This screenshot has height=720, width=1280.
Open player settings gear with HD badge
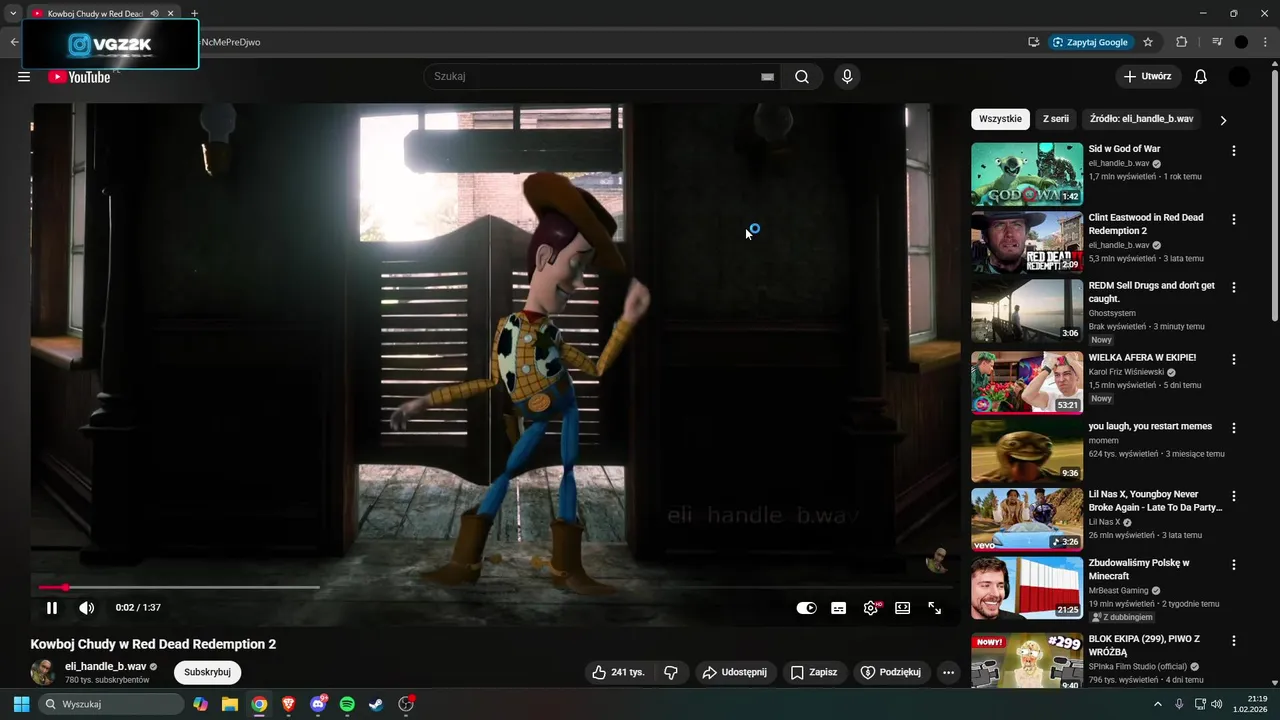[871, 608]
